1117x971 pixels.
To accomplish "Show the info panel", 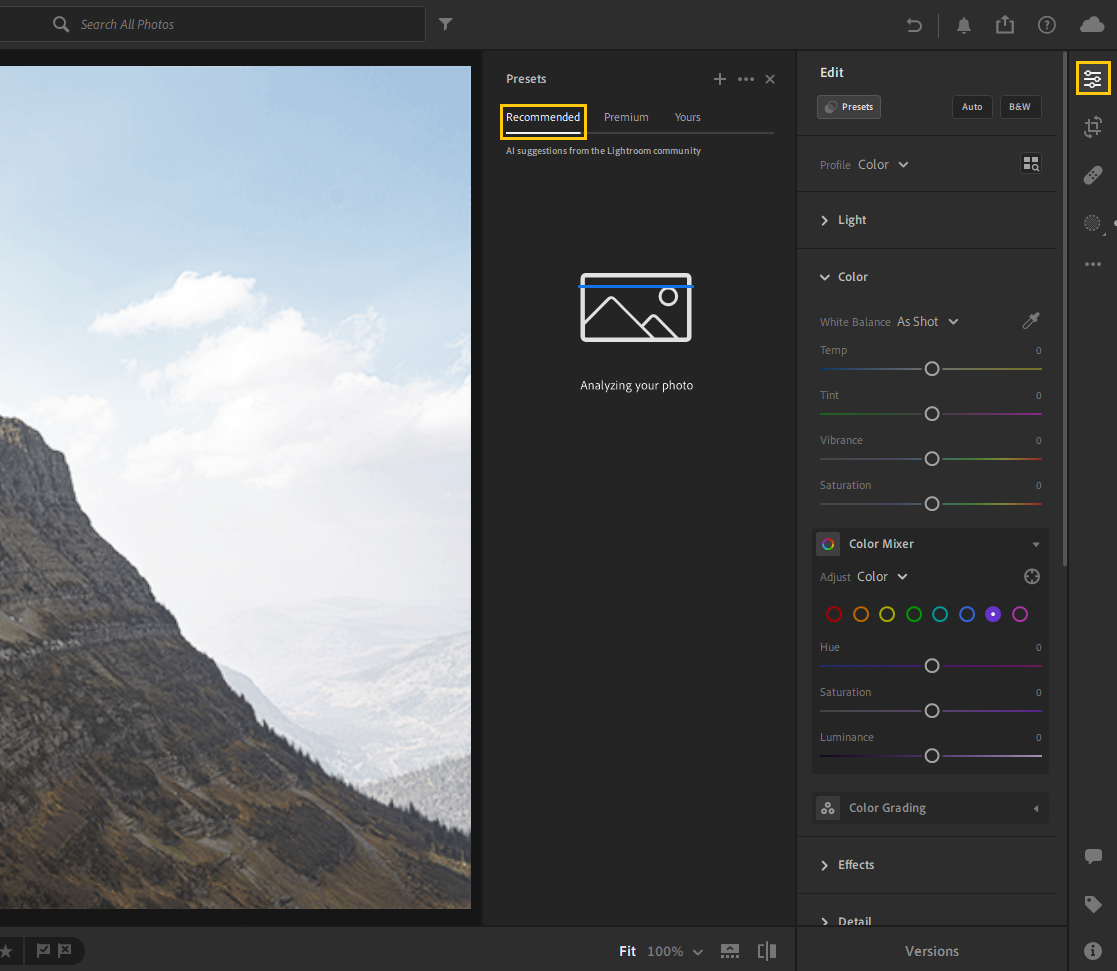I will click(1093, 951).
